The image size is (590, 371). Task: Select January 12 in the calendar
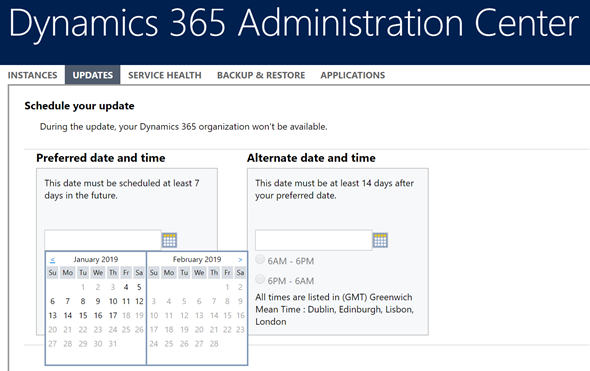[139, 301]
